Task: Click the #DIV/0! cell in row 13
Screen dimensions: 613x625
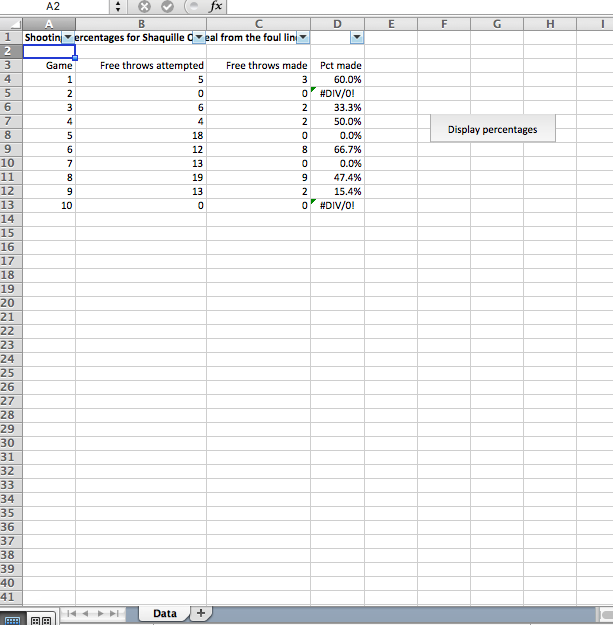Action: pos(337,205)
